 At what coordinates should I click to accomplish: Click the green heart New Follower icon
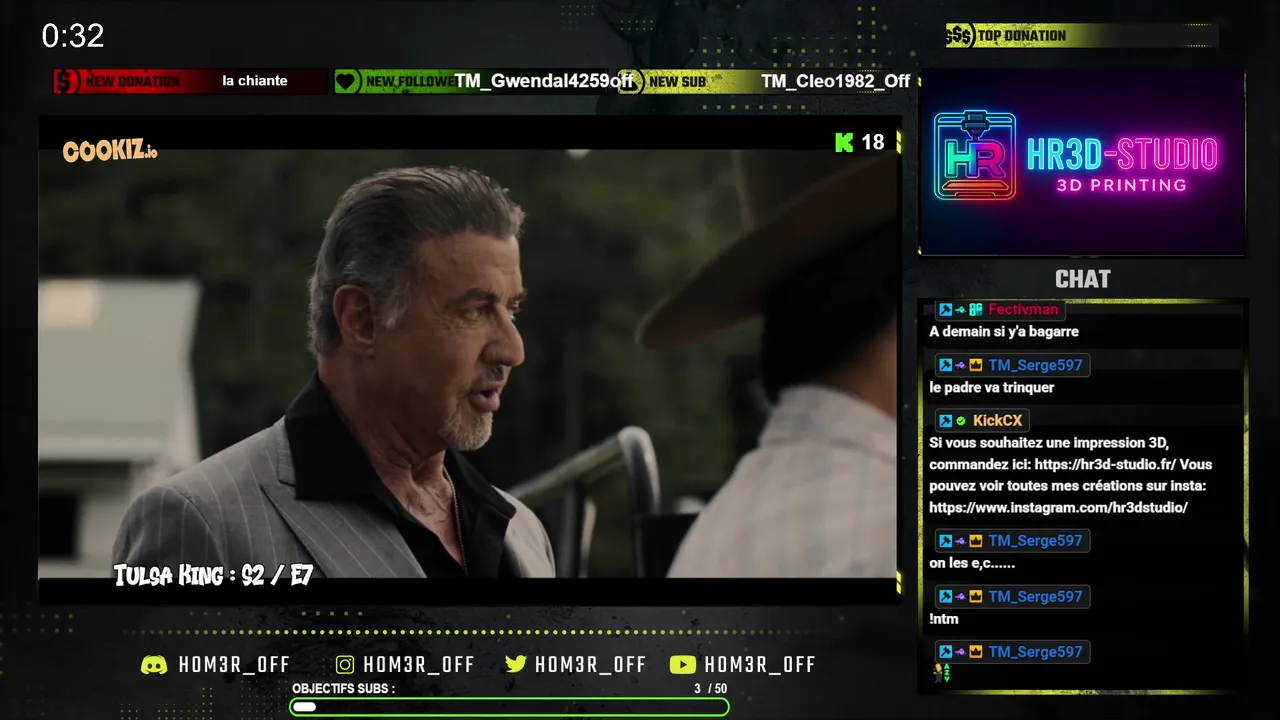(347, 81)
